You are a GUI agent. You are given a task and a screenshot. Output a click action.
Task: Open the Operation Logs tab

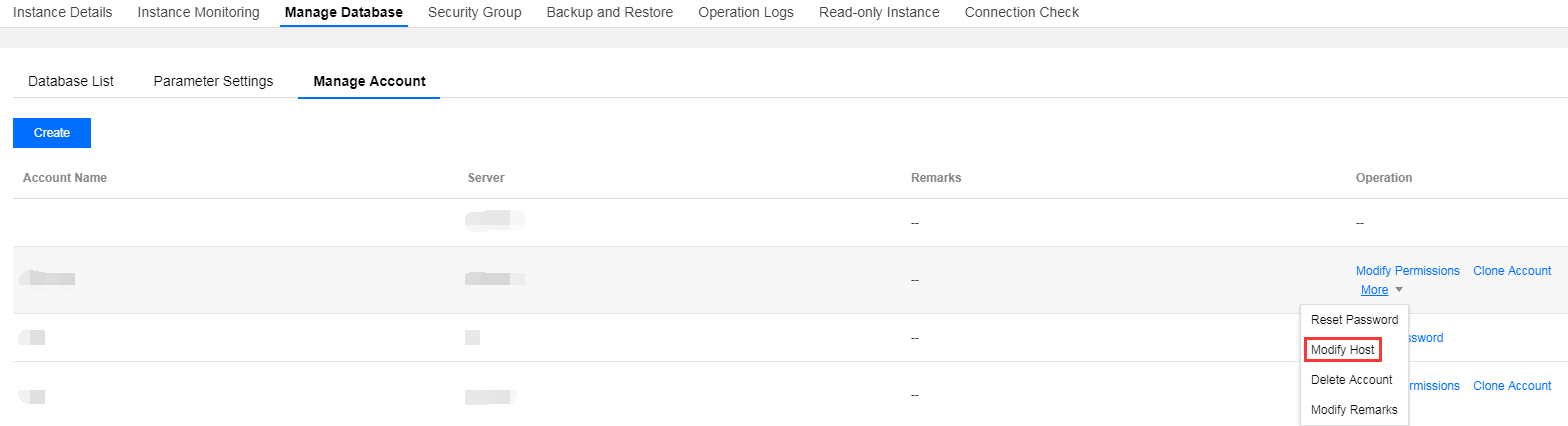pyautogui.click(x=745, y=13)
